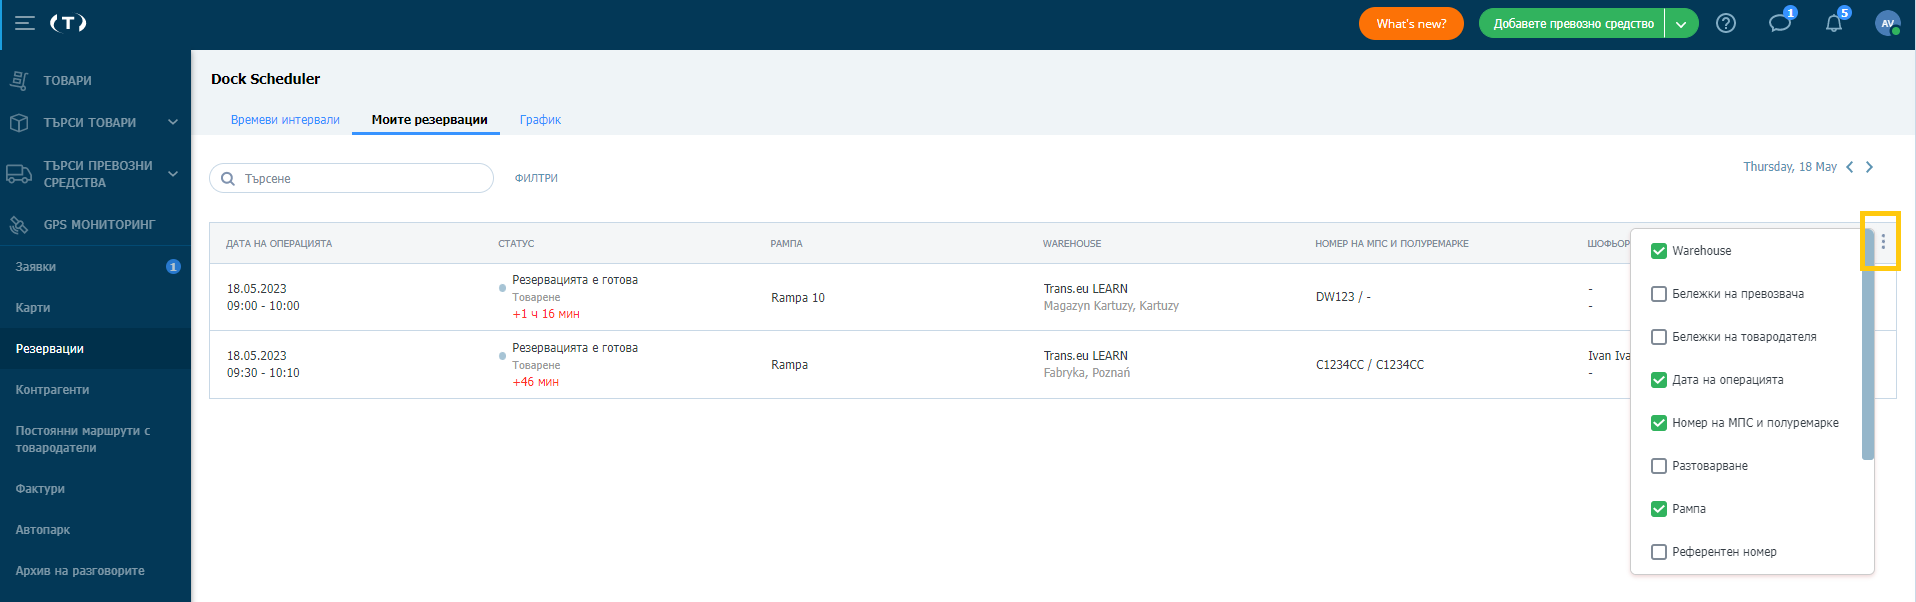Select the Моите резервации tab
1916x602 pixels.
pos(430,120)
